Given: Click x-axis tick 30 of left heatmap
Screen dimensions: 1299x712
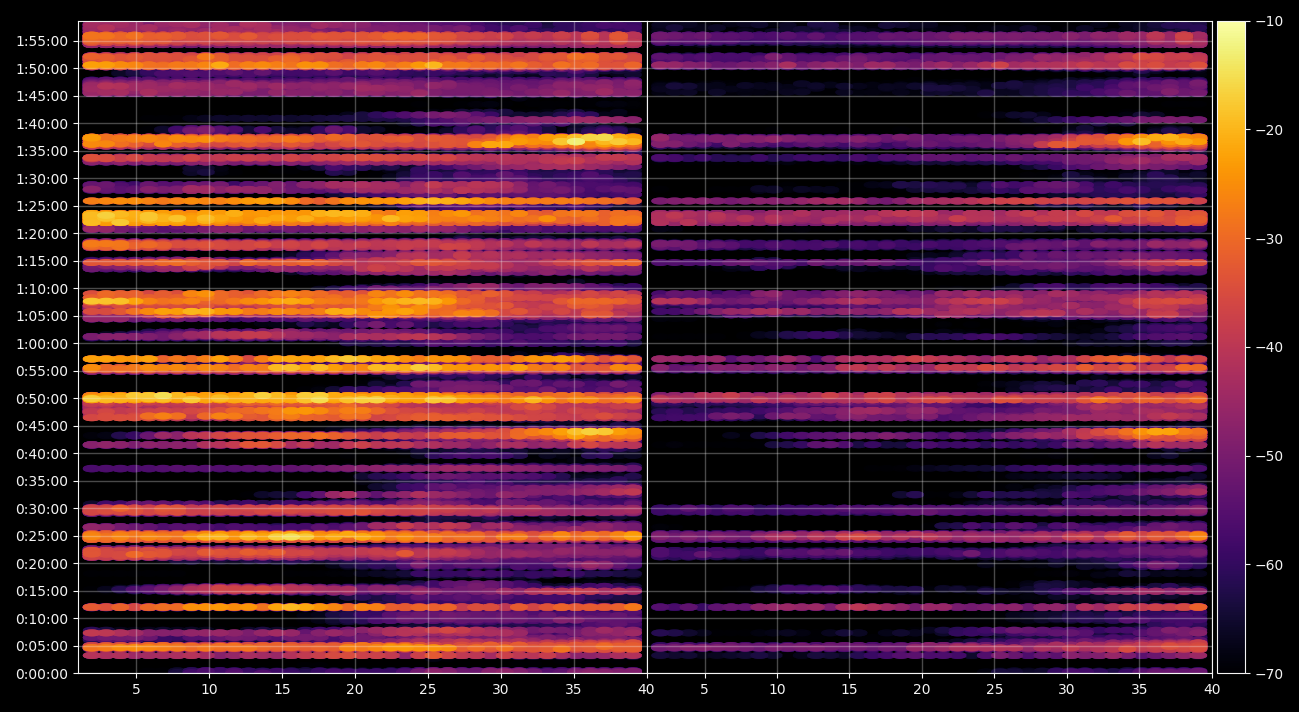Looking at the screenshot, I should 501,689.
